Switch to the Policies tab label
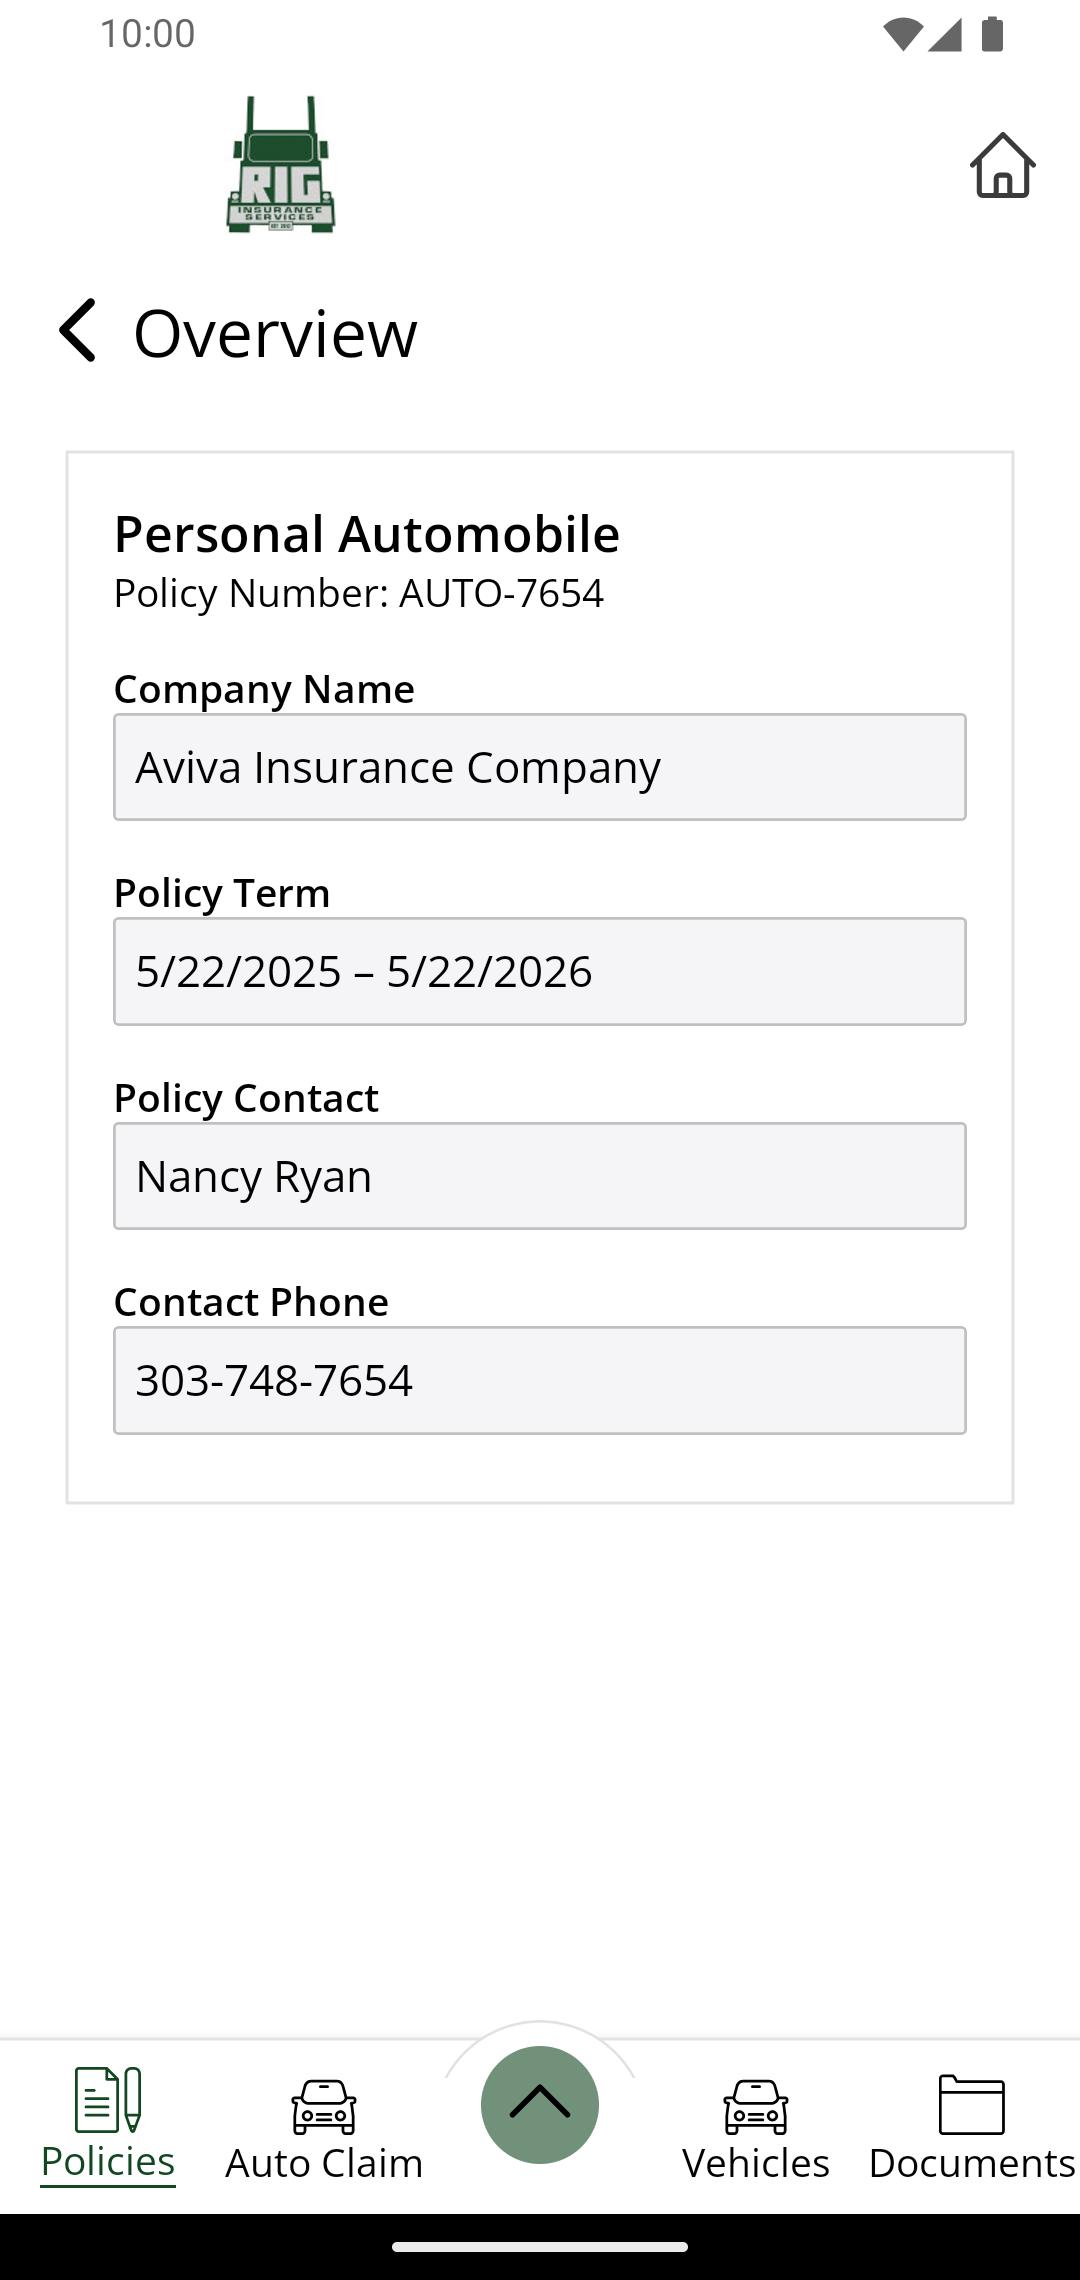The height and width of the screenshot is (2280, 1080). 108,2162
